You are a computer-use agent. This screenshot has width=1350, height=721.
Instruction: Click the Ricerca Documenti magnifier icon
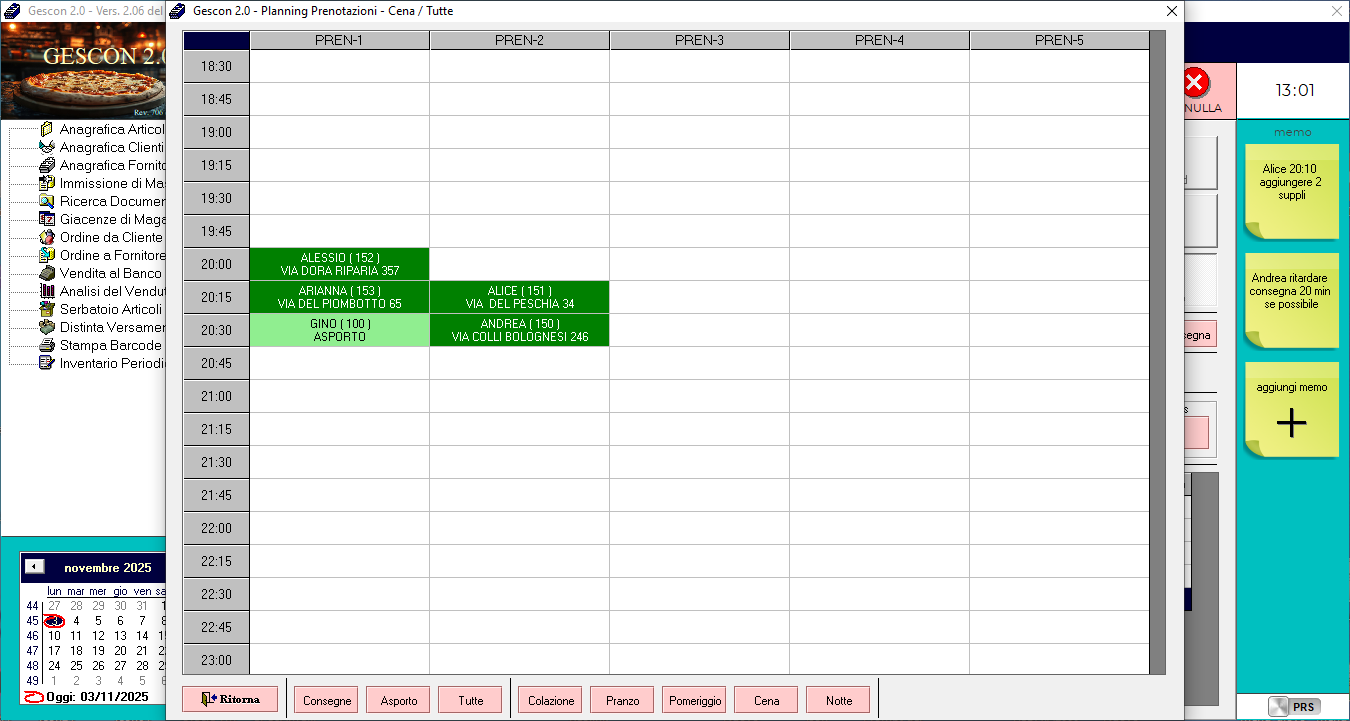coord(46,201)
